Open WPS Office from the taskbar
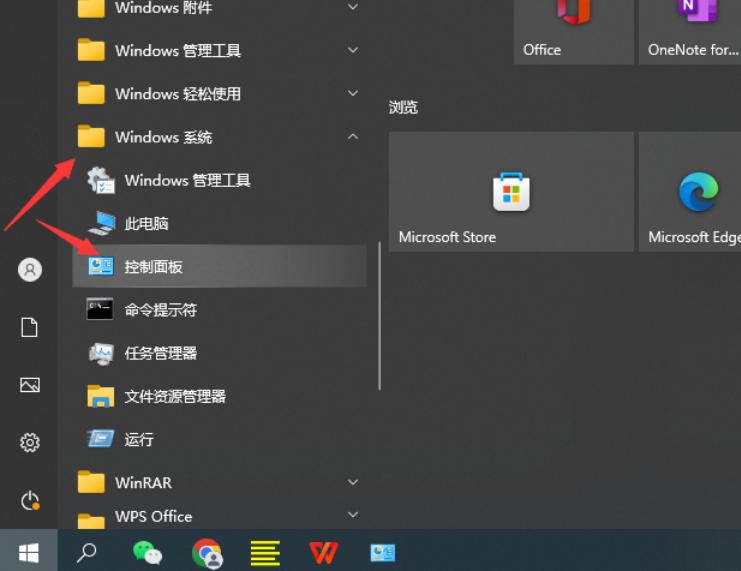 pos(324,553)
